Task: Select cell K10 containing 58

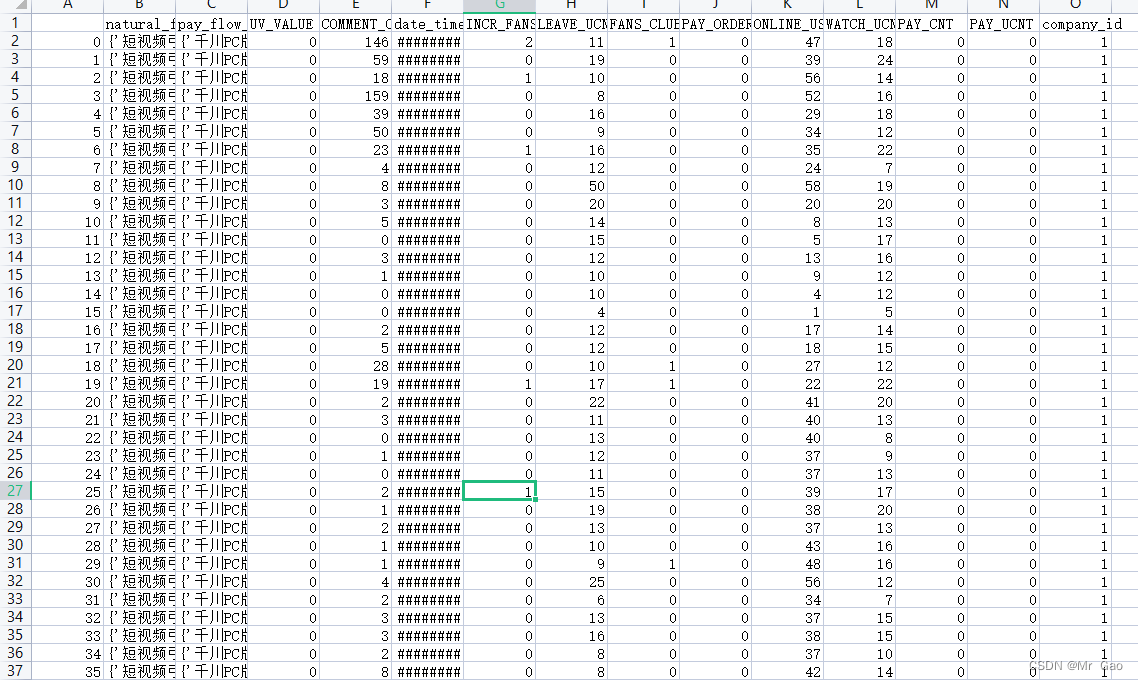Action: tap(787, 186)
